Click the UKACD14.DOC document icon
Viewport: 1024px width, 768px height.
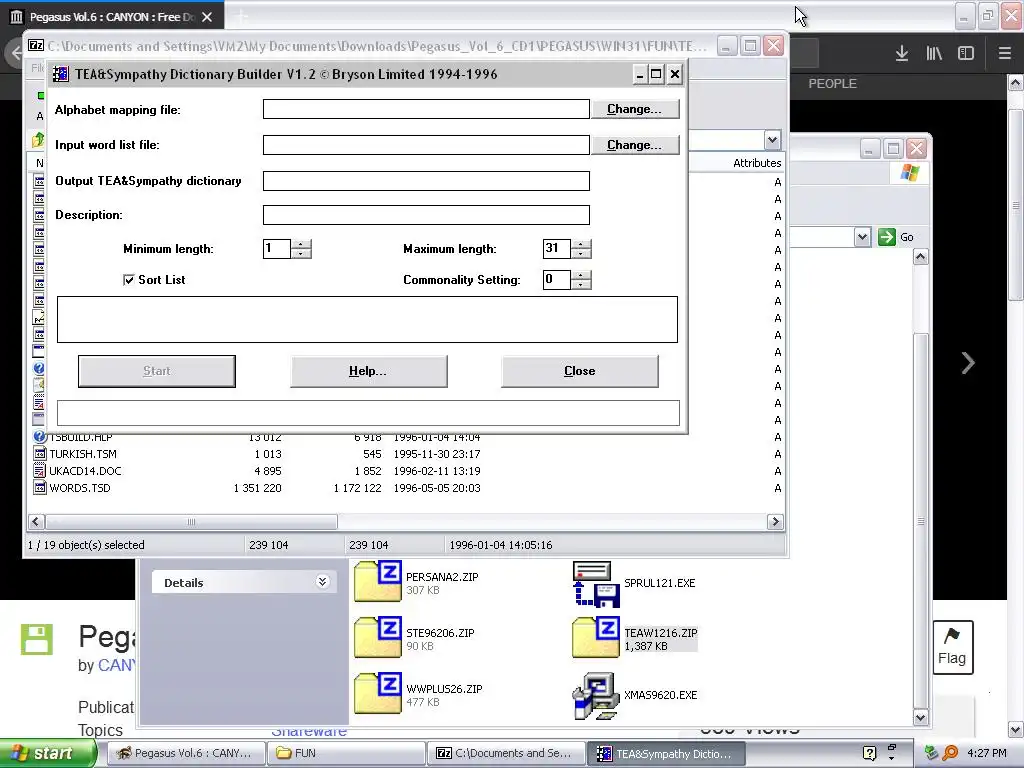pyautogui.click(x=40, y=471)
